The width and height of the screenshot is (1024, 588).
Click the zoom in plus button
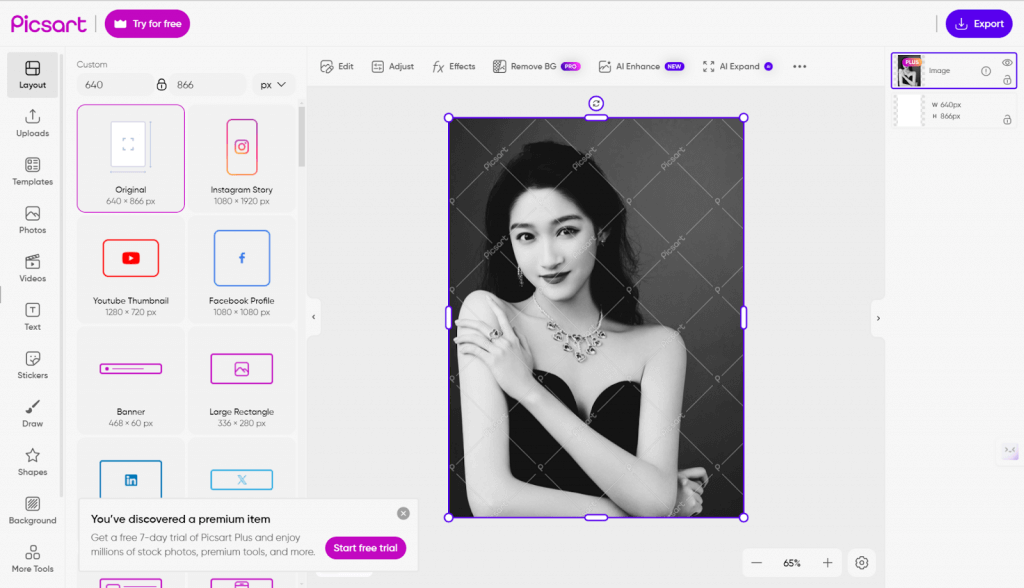pyautogui.click(x=827, y=563)
